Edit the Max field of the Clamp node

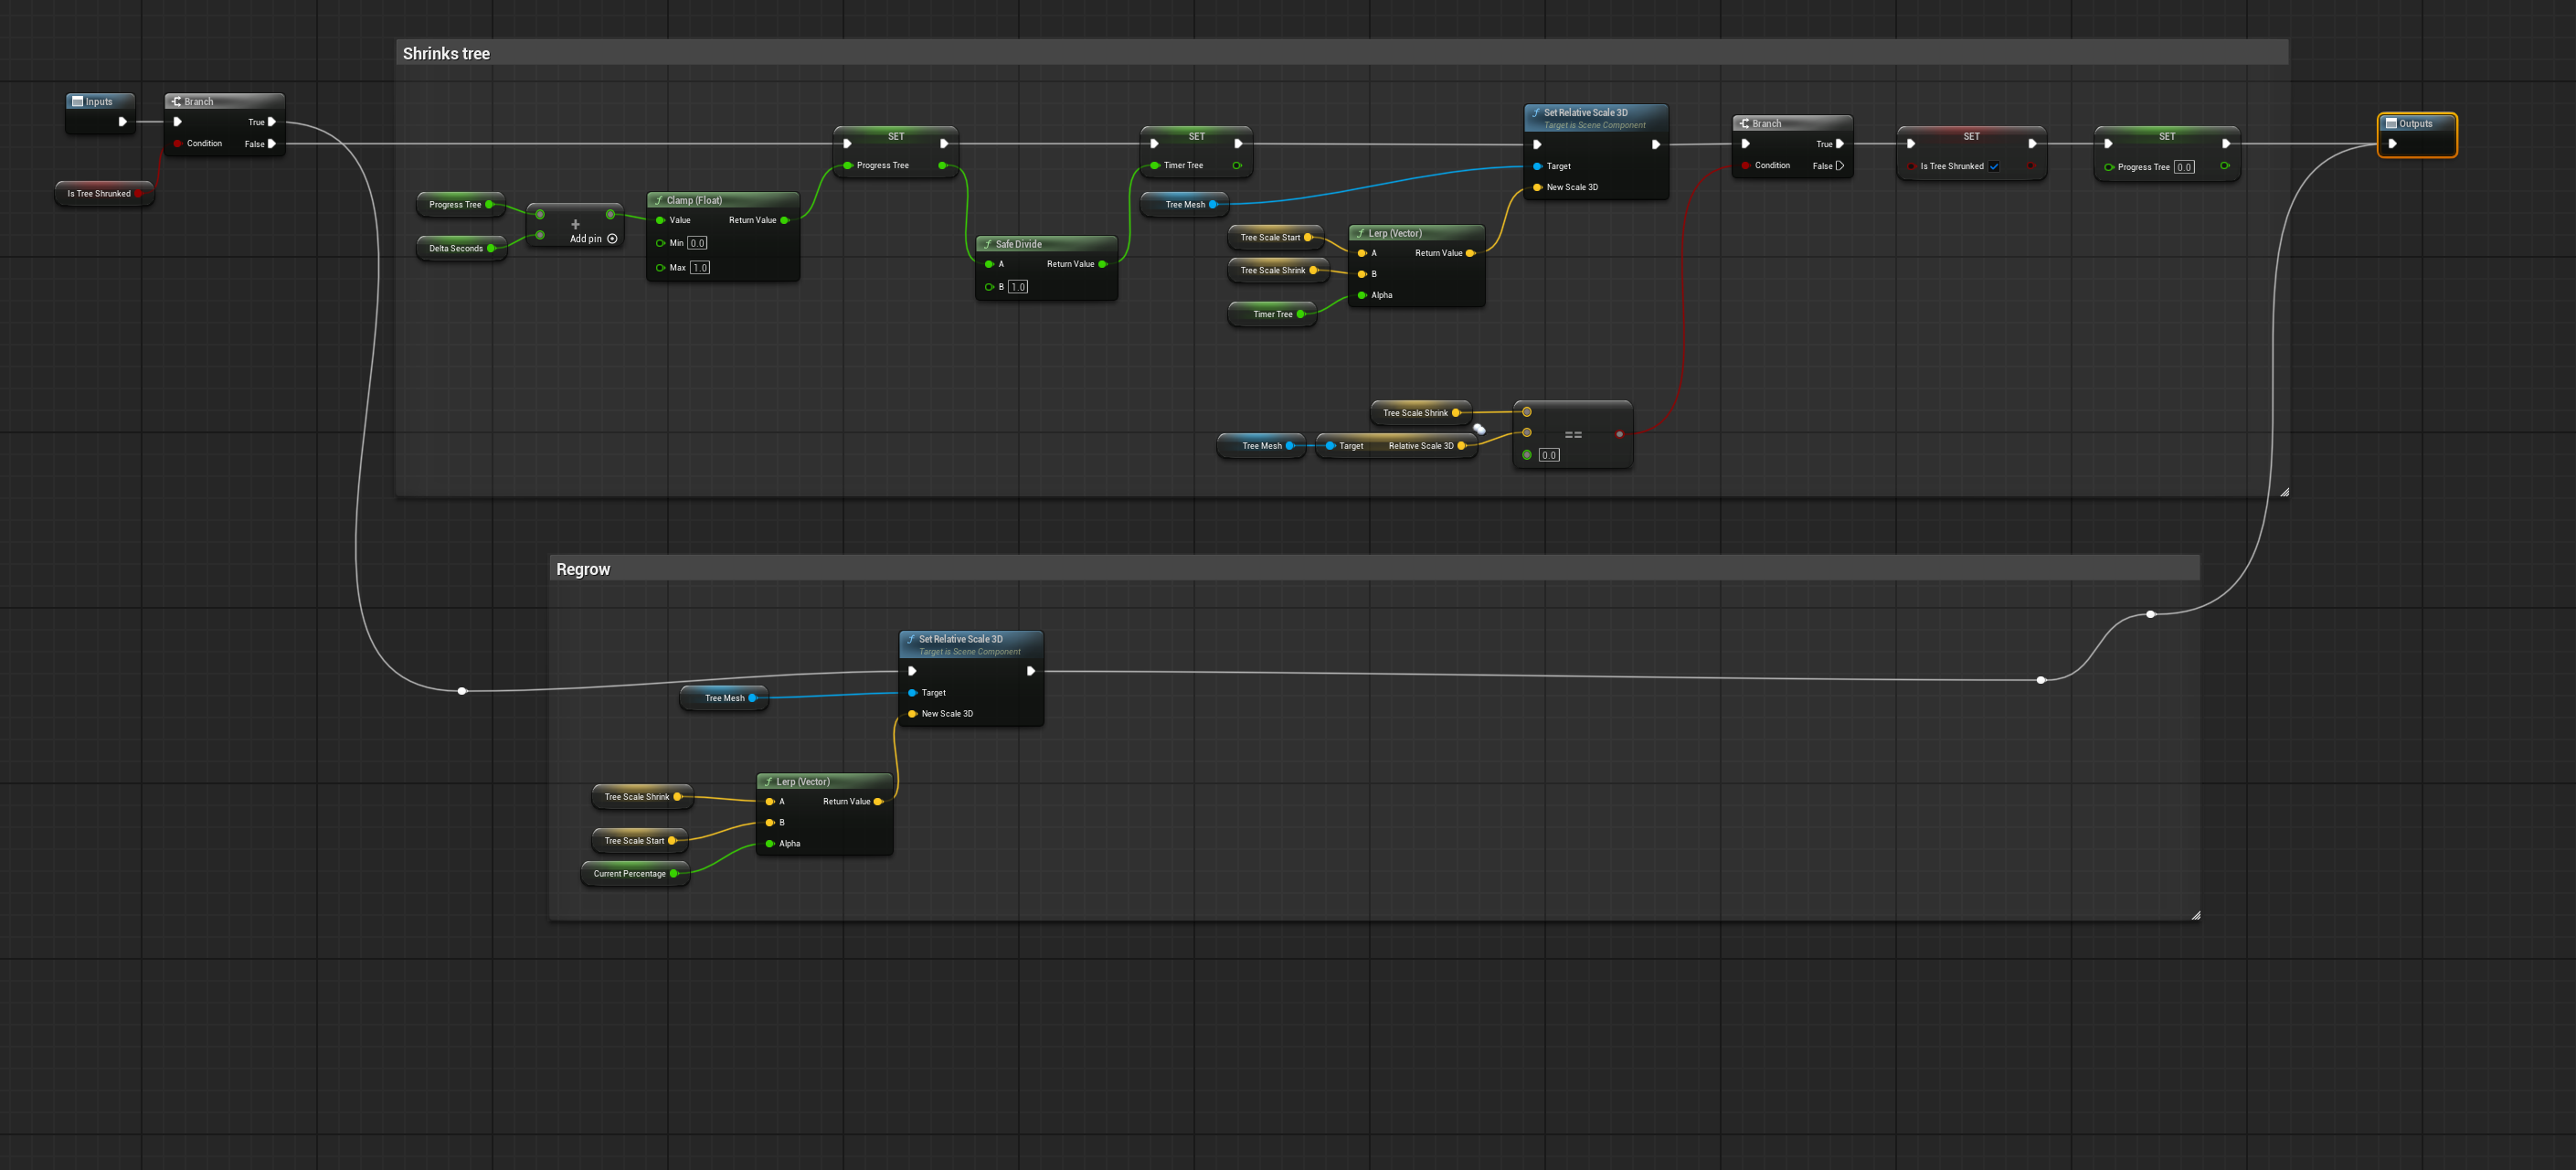(x=700, y=267)
